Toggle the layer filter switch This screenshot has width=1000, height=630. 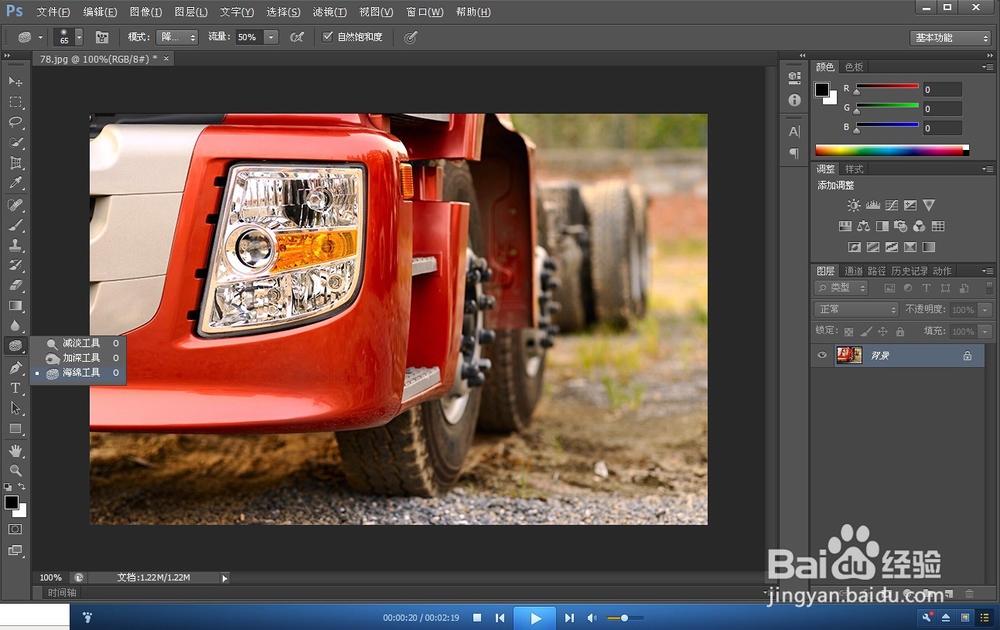click(989, 288)
